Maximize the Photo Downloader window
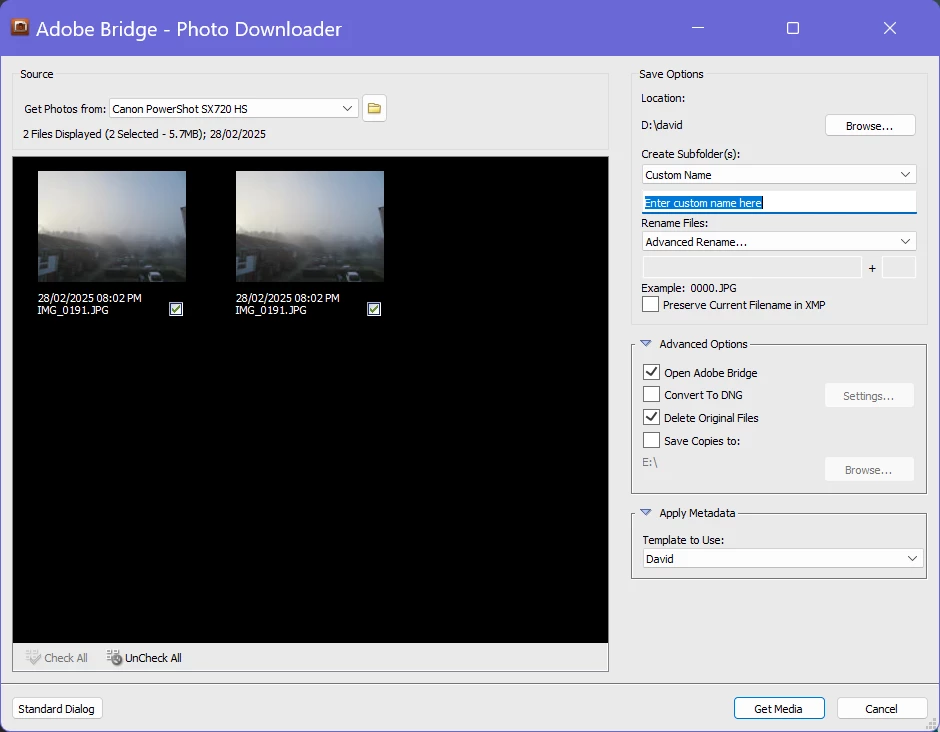940x732 pixels. click(793, 28)
